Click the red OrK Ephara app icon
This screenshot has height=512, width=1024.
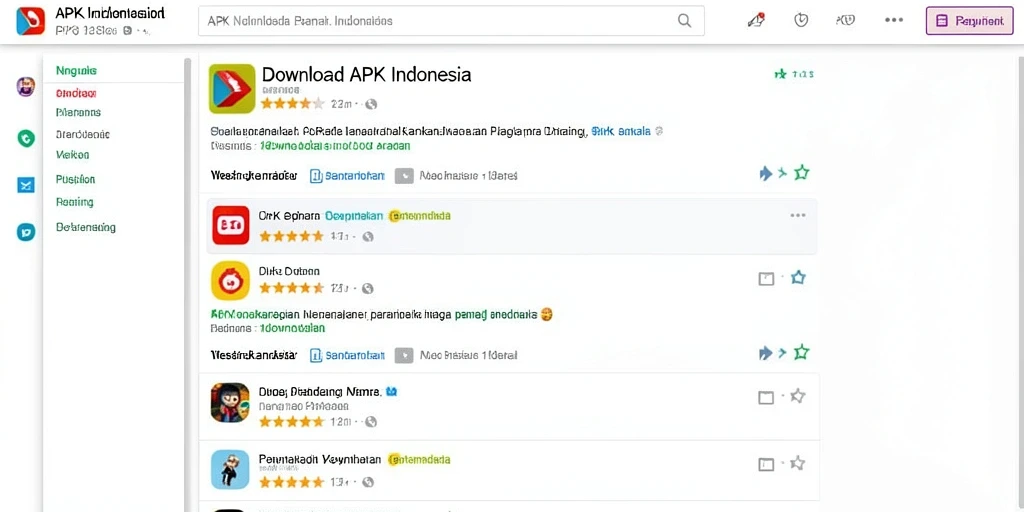(x=231, y=225)
